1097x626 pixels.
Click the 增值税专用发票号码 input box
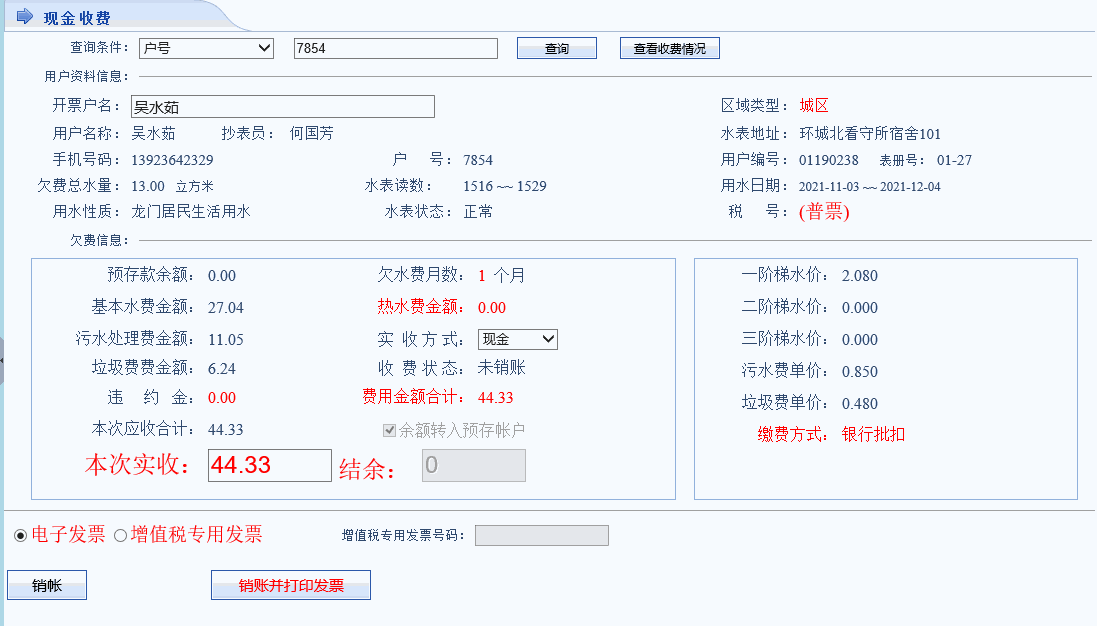tap(541, 536)
